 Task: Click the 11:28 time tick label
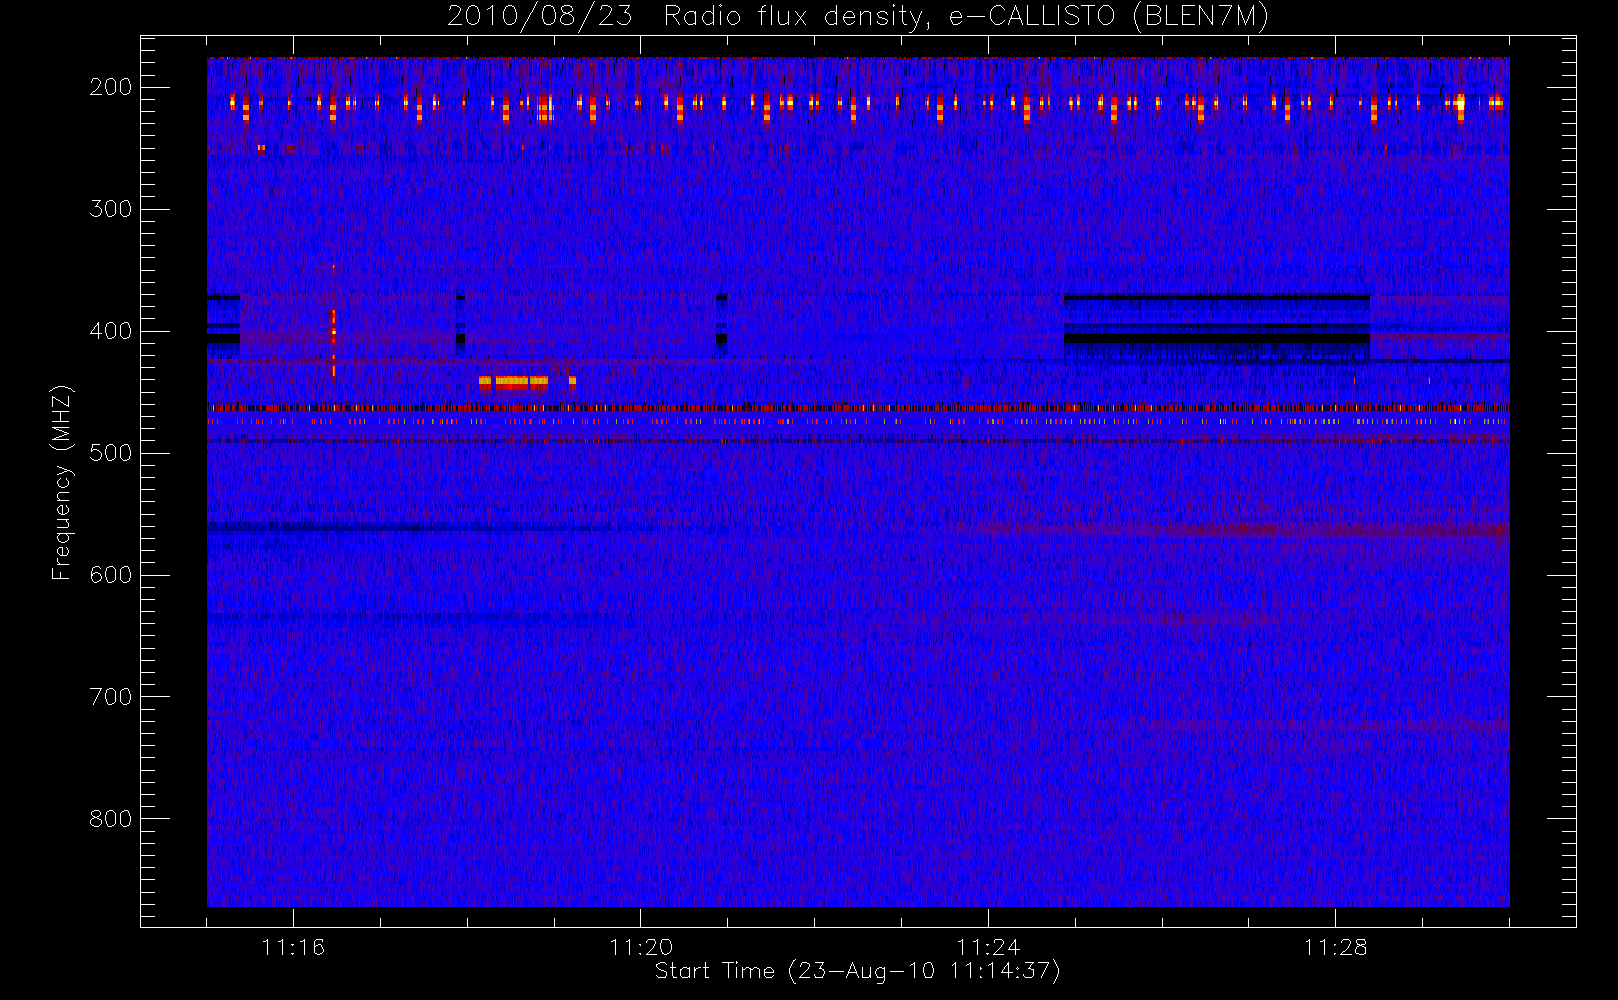tap(1335, 947)
